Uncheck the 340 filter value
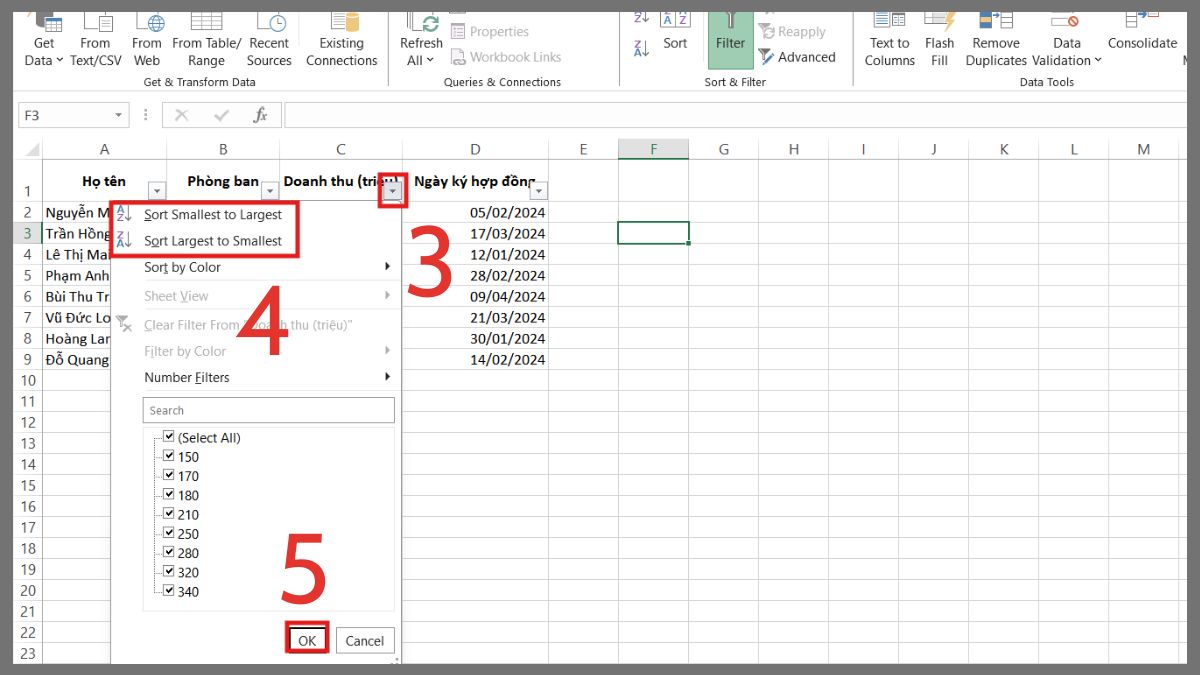The image size is (1200, 675). [x=169, y=590]
